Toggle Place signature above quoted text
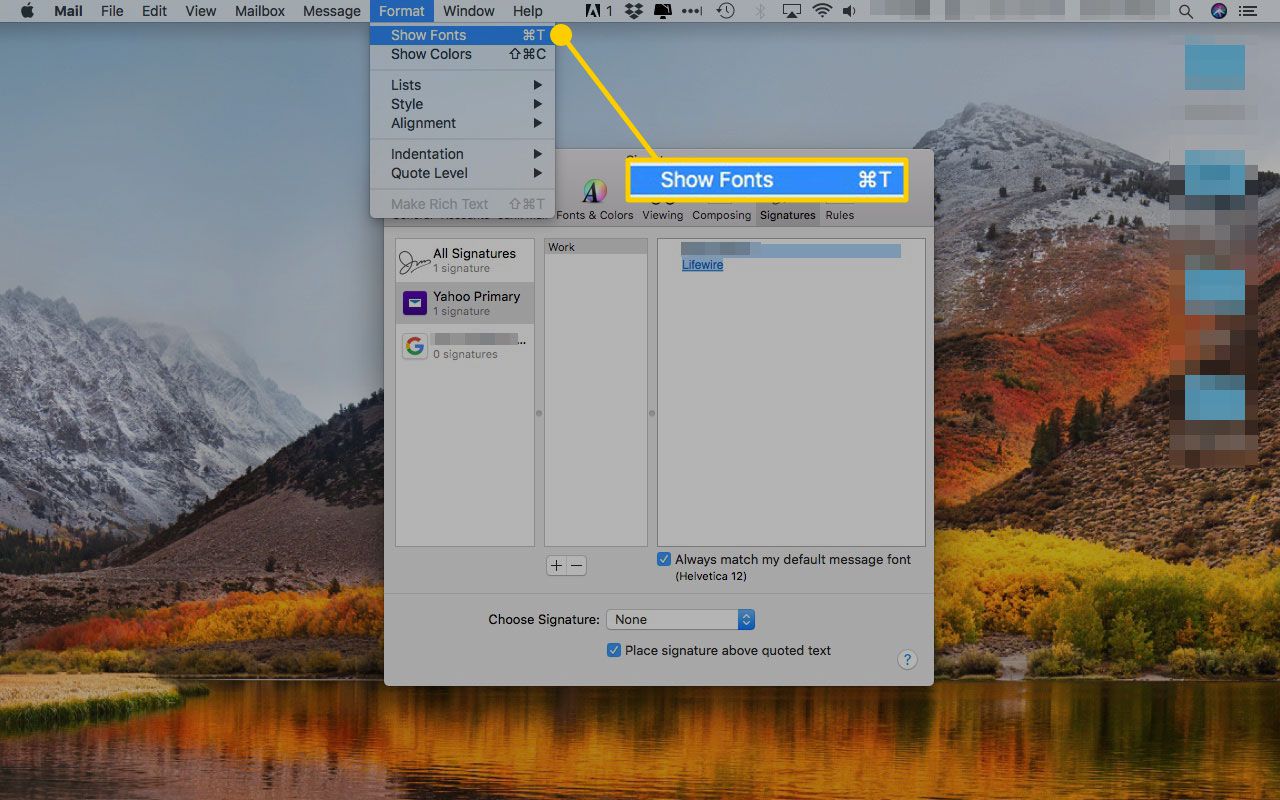Screen dimensions: 1280x800 pyautogui.click(x=614, y=650)
